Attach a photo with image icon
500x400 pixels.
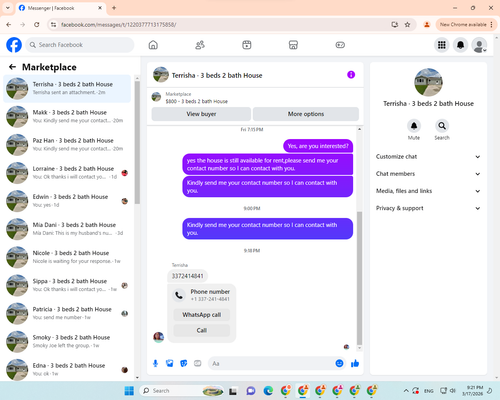[170, 363]
